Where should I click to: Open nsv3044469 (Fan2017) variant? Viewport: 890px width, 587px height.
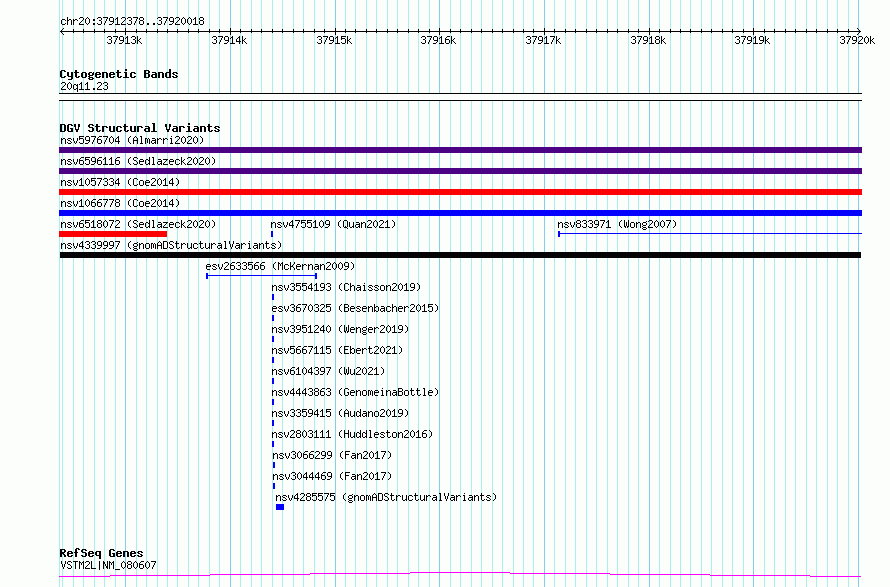[332, 476]
